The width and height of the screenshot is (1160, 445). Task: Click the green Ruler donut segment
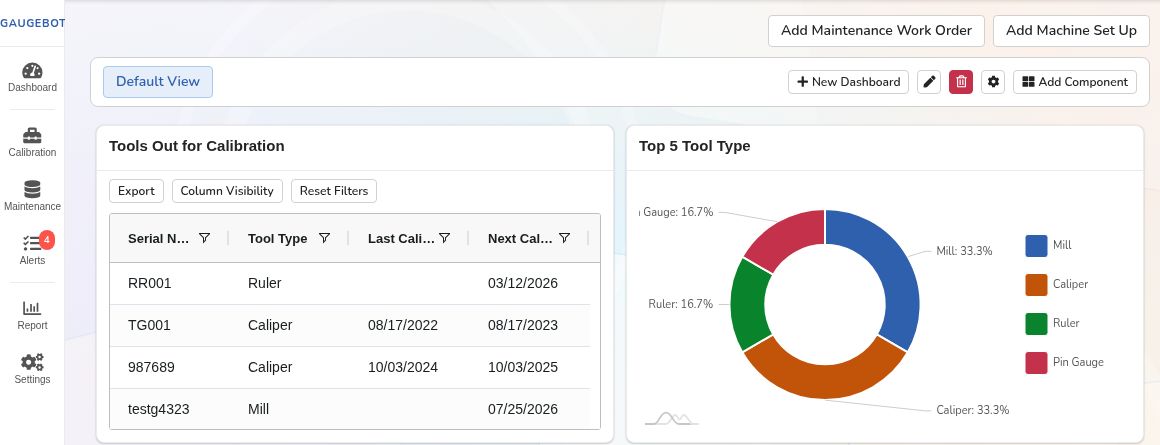point(748,305)
